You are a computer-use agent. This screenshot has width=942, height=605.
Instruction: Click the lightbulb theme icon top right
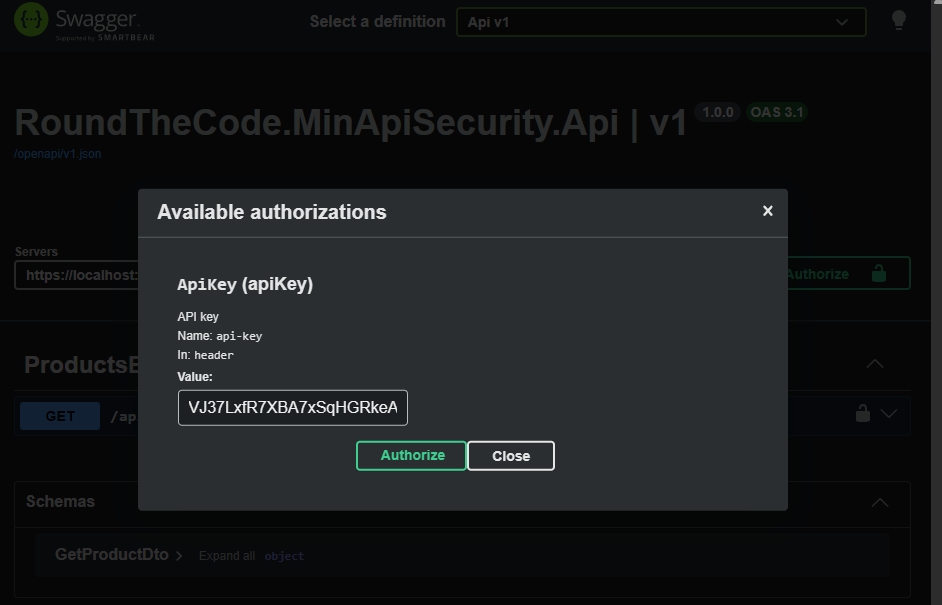point(898,19)
